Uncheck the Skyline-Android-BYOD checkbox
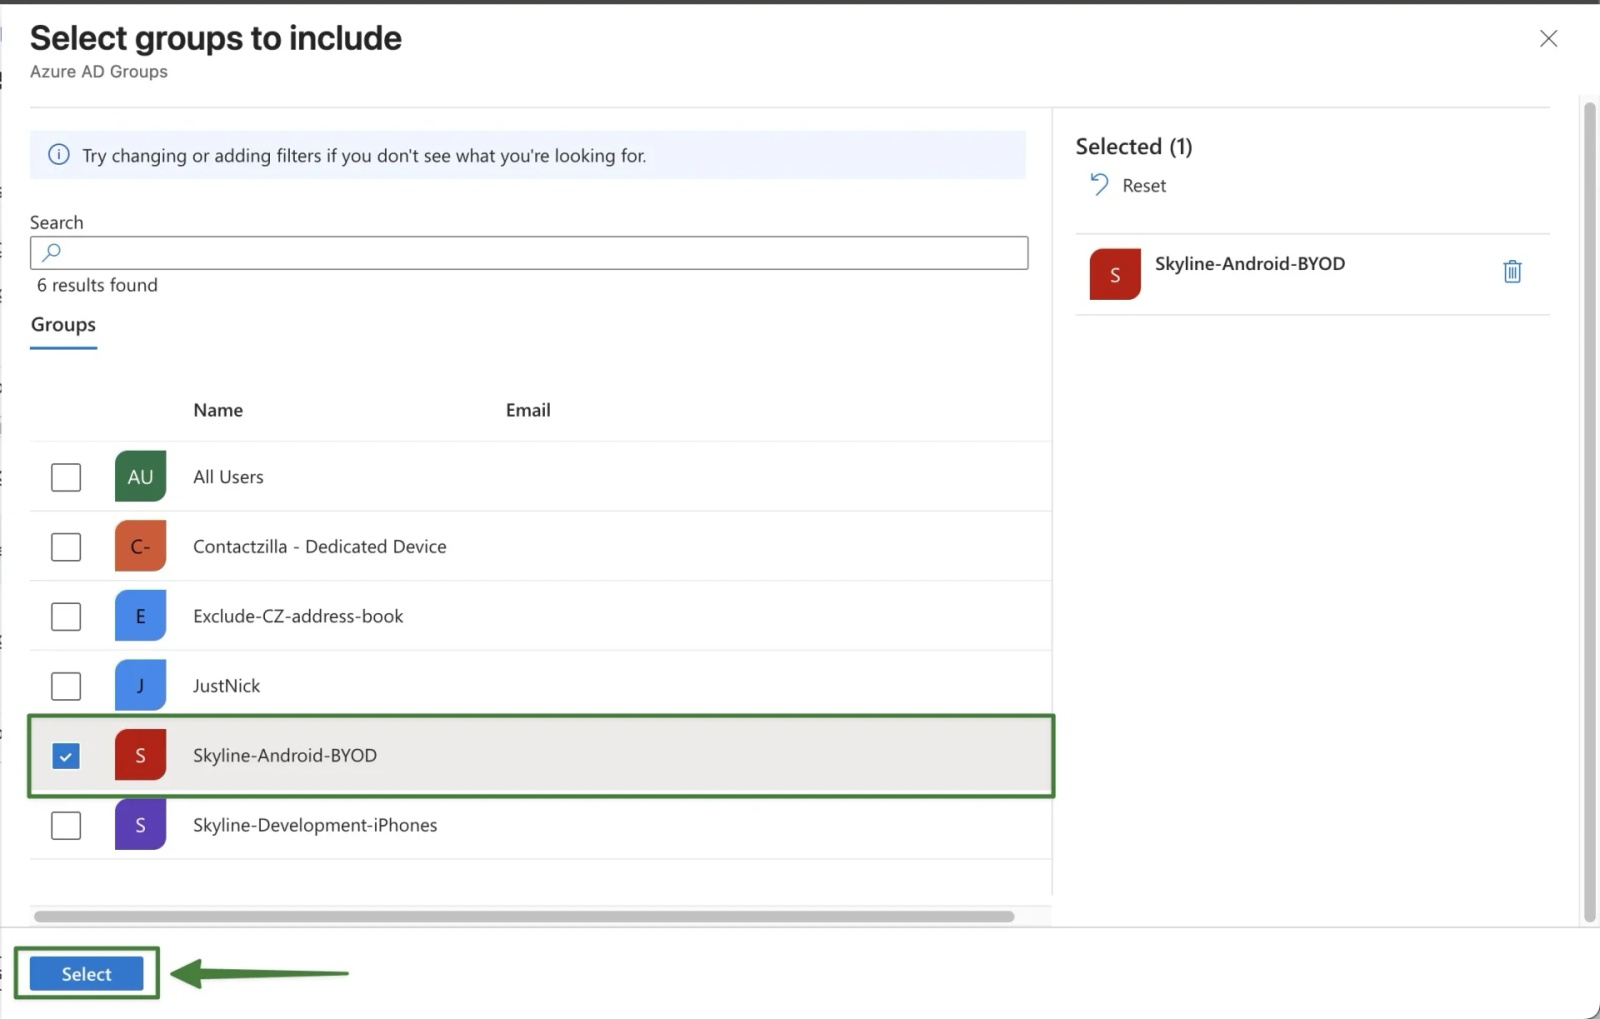1600x1019 pixels. pyautogui.click(x=66, y=756)
